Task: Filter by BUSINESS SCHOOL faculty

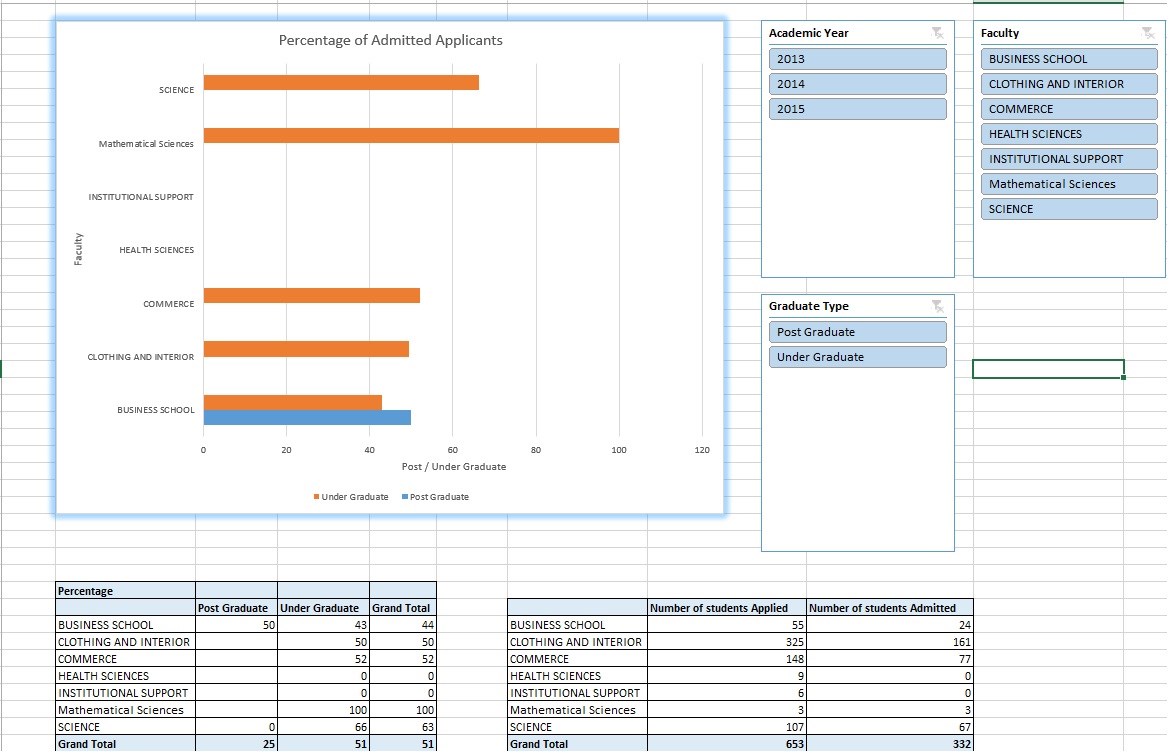Action: pos(1068,59)
